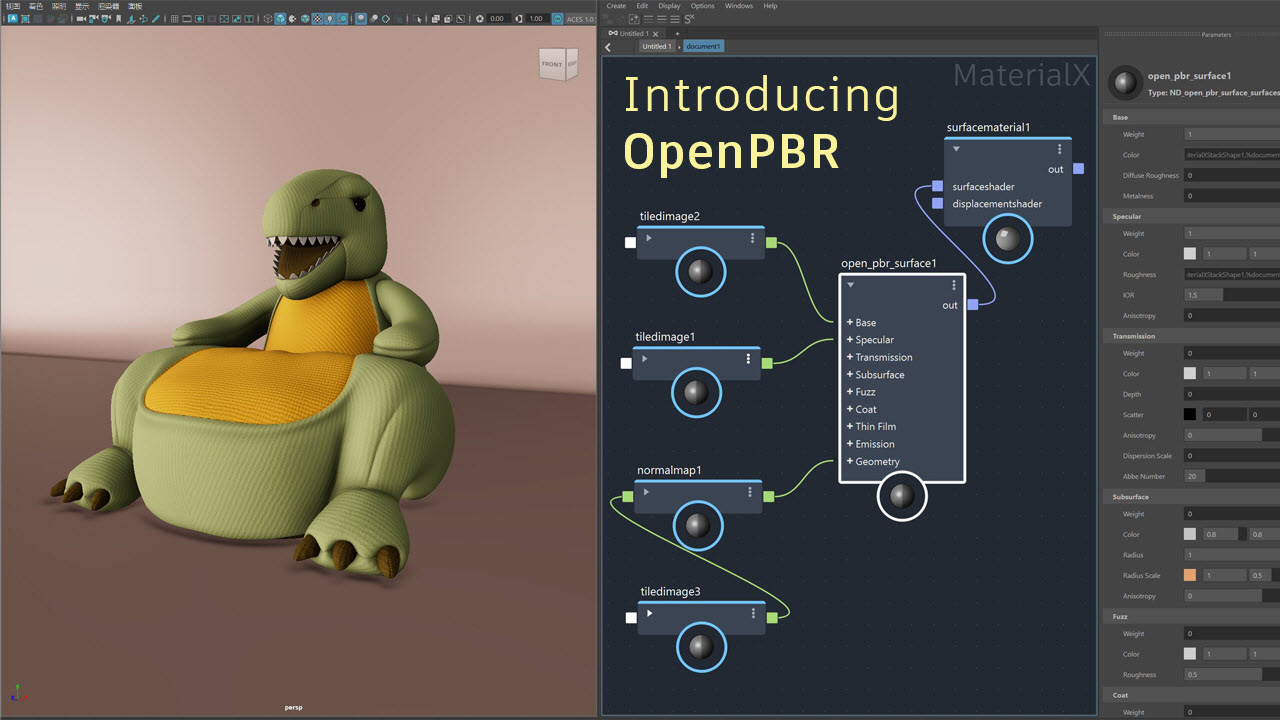Click the IOR input field showing 1.5
This screenshot has height=720, width=1280.
coord(1202,294)
